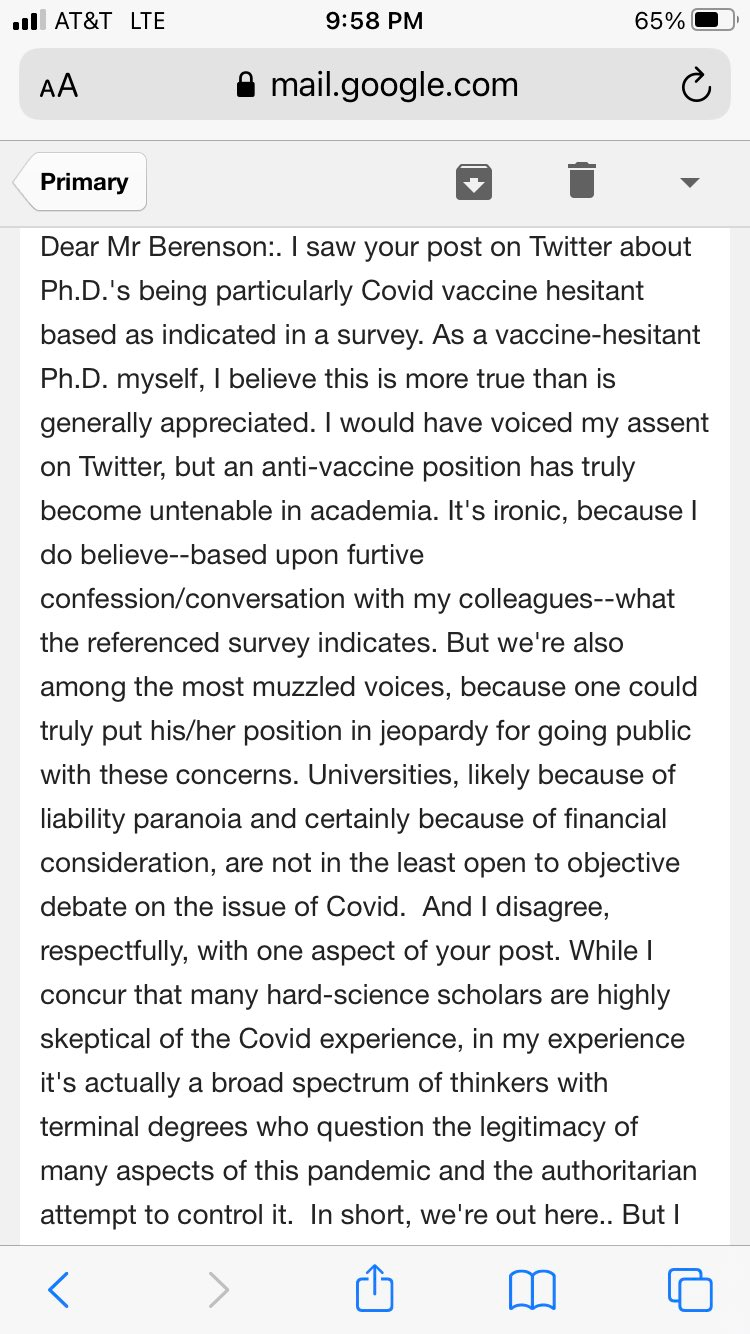Open the AA reader text-size menu
The image size is (750, 1334).
tap(59, 87)
